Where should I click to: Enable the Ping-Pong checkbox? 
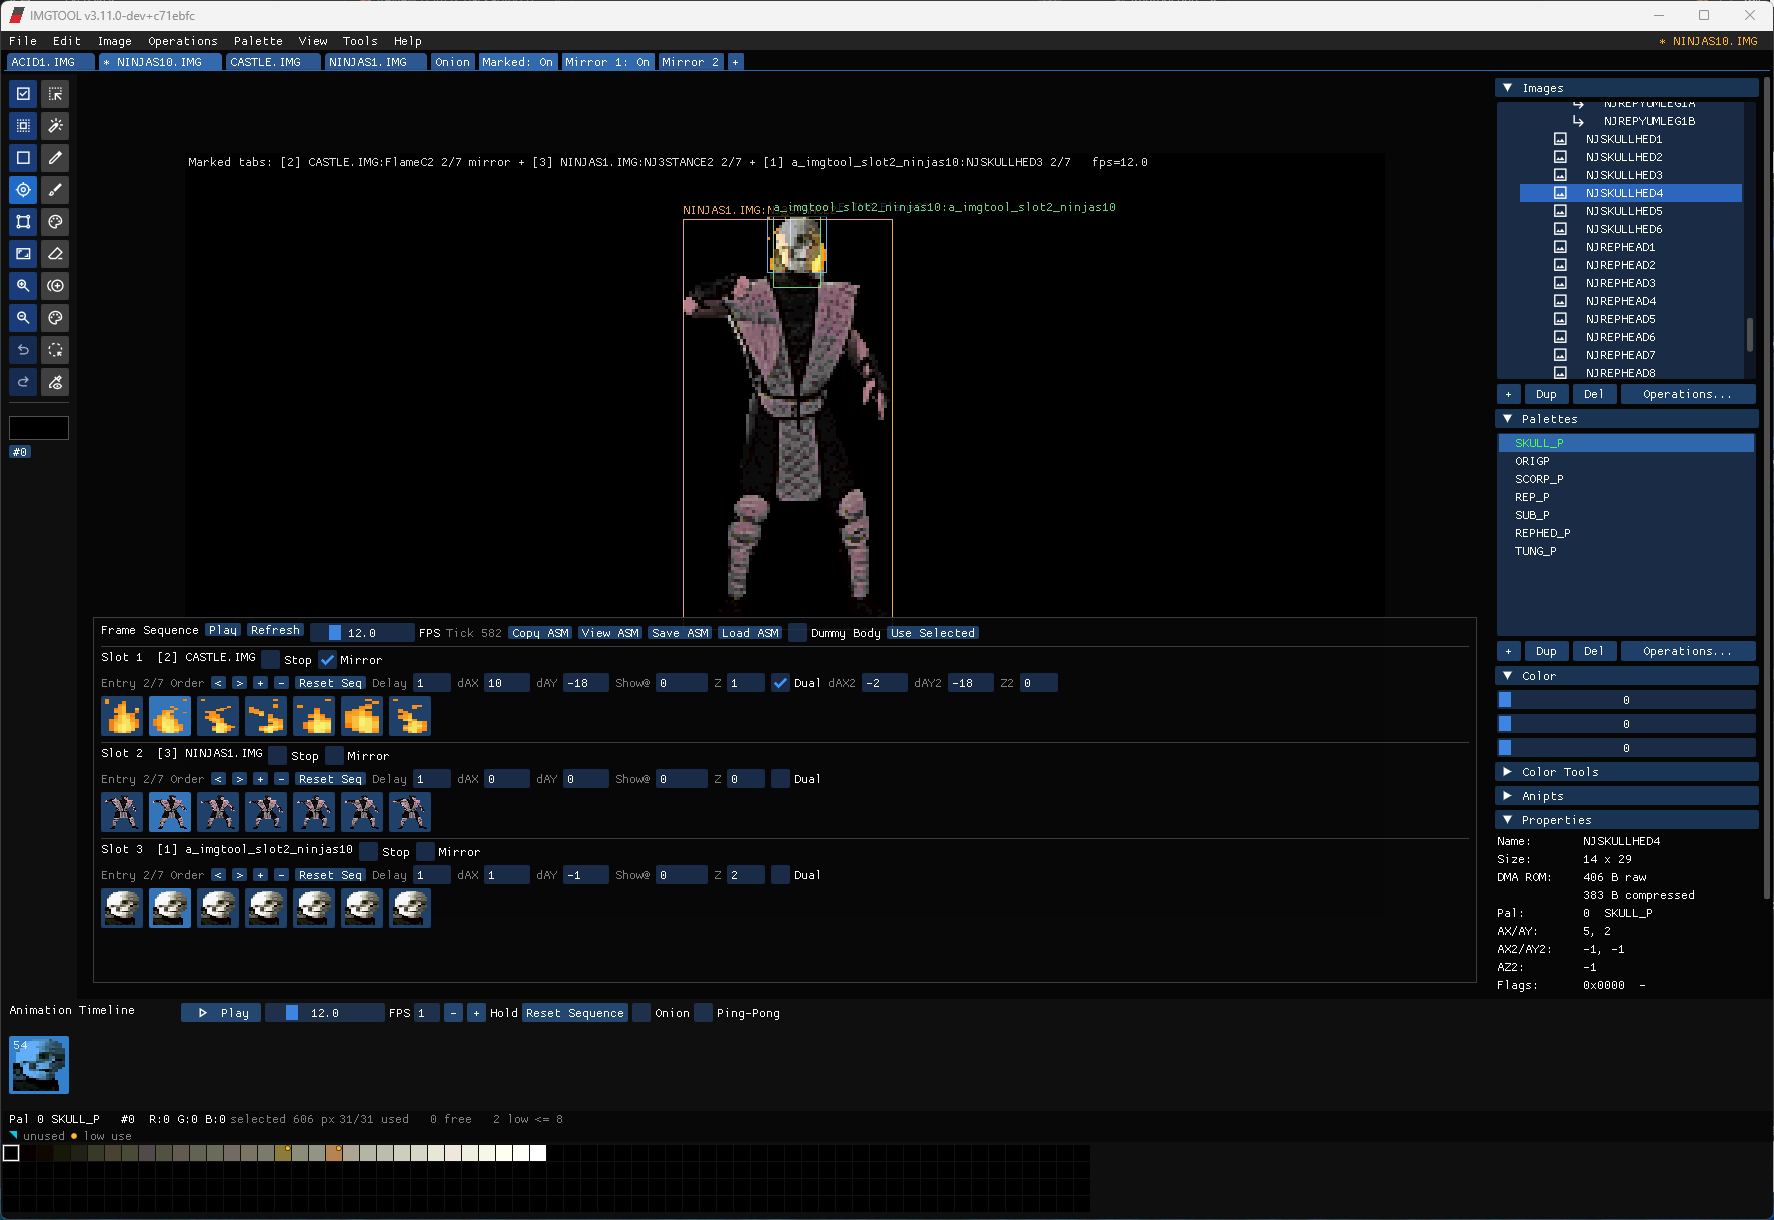point(704,1013)
